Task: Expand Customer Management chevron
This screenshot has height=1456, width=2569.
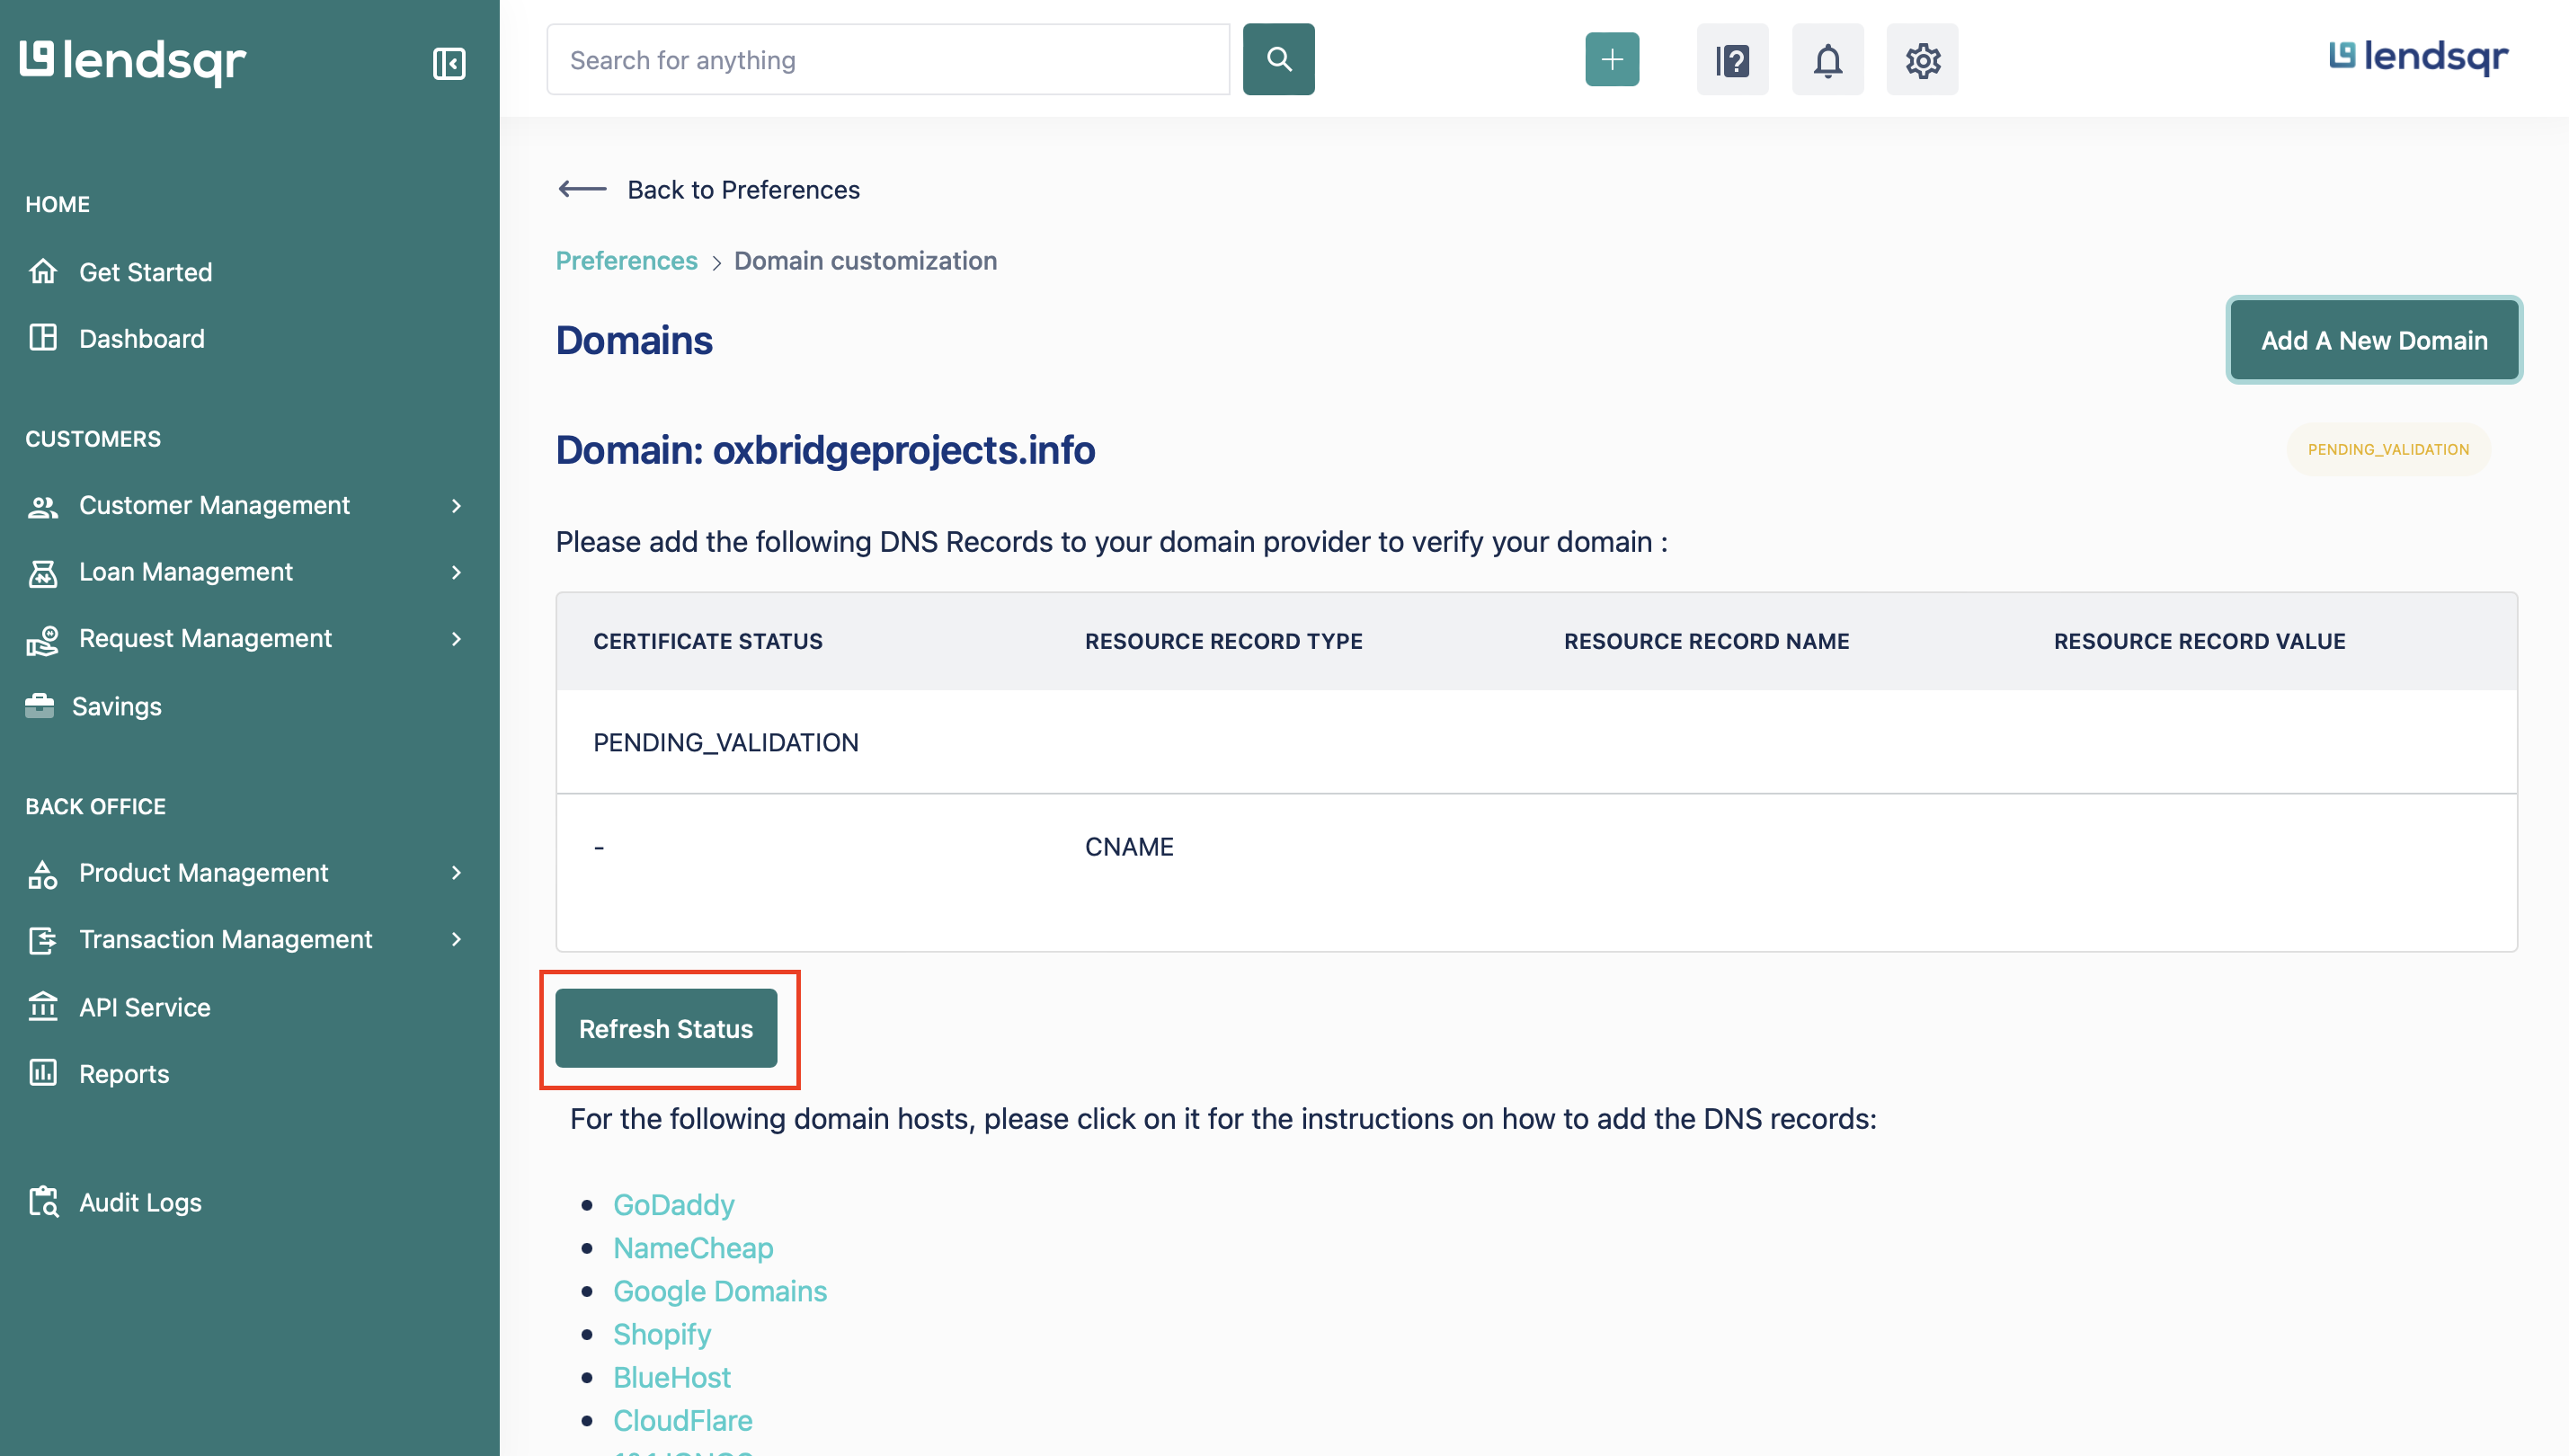Action: point(457,506)
